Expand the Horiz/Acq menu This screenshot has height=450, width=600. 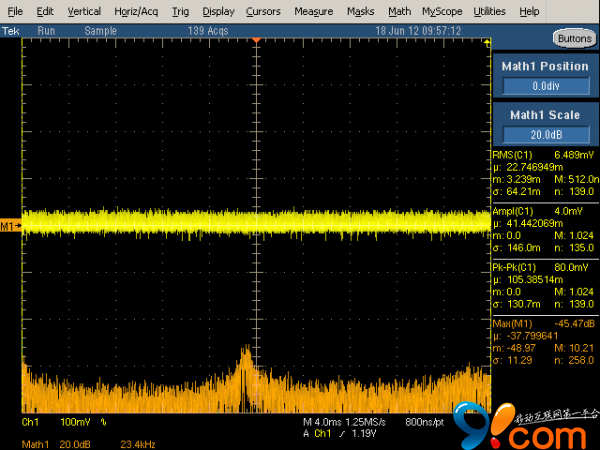tap(136, 11)
